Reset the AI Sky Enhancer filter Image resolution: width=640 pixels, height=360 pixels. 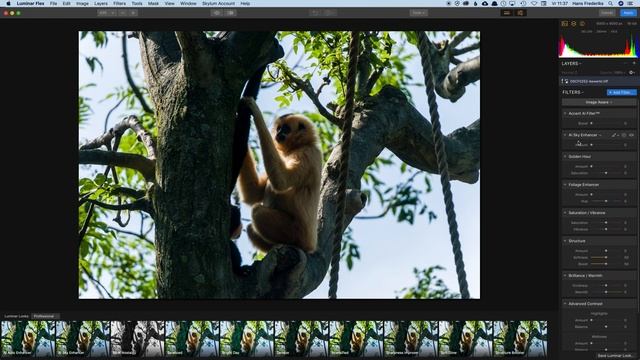(x=624, y=135)
